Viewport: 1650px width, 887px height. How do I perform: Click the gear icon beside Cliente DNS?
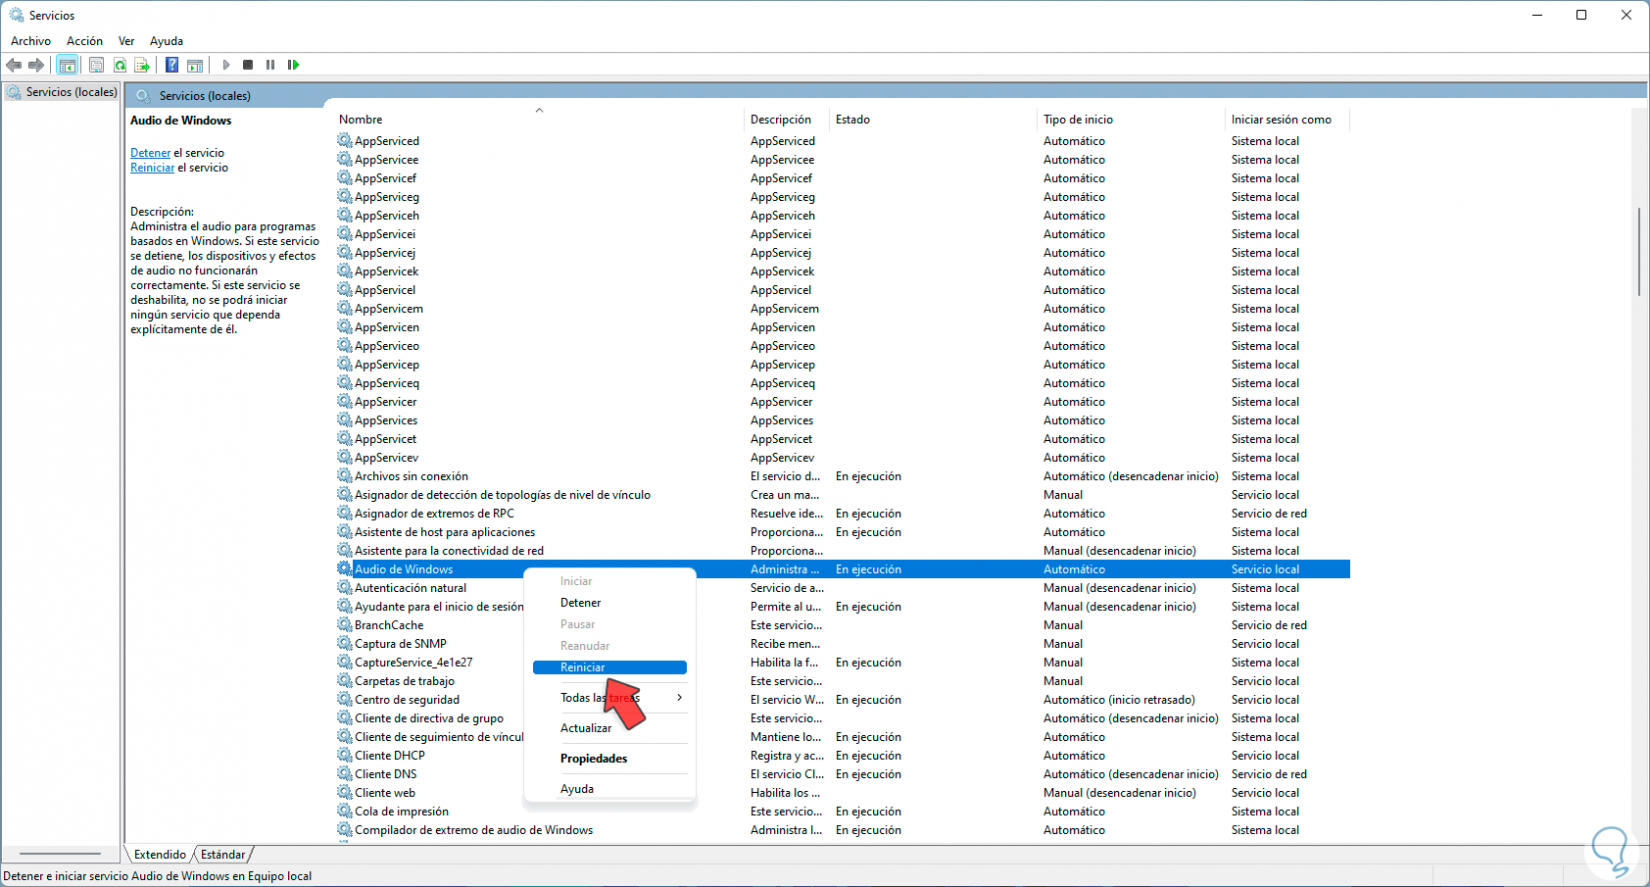click(344, 774)
